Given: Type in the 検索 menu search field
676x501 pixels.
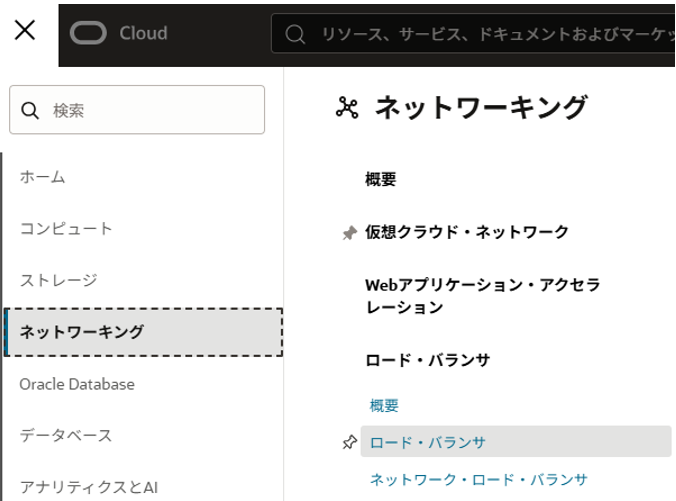Looking at the screenshot, I should click(150, 110).
